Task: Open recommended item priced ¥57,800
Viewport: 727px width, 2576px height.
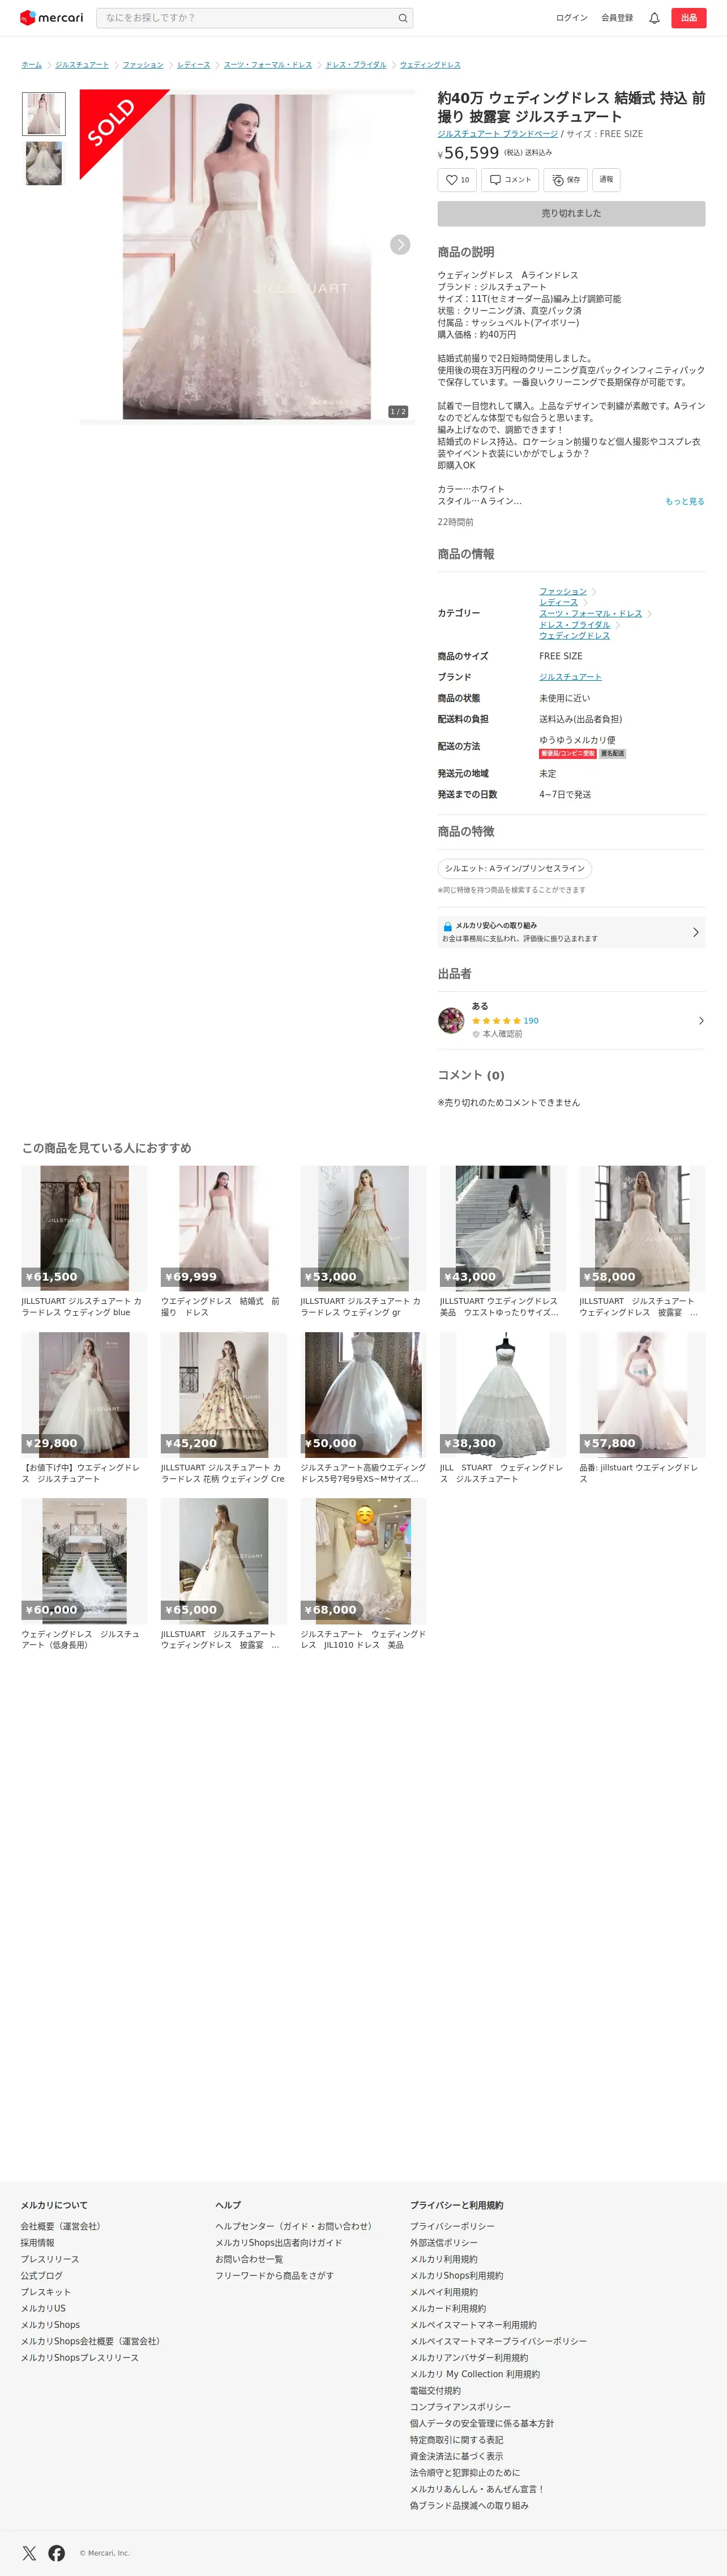Action: click(x=642, y=1407)
